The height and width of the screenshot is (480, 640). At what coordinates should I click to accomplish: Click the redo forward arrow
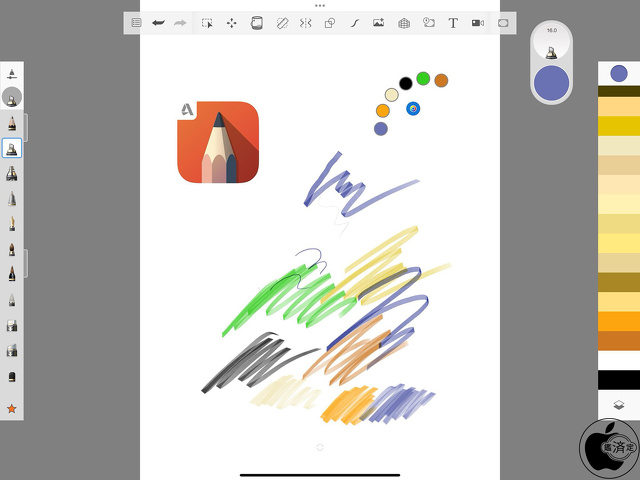(x=180, y=23)
